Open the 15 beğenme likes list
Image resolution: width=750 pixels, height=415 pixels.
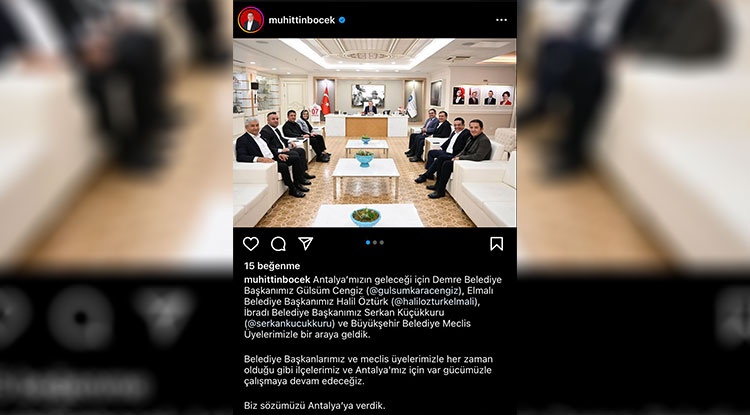coord(272,266)
